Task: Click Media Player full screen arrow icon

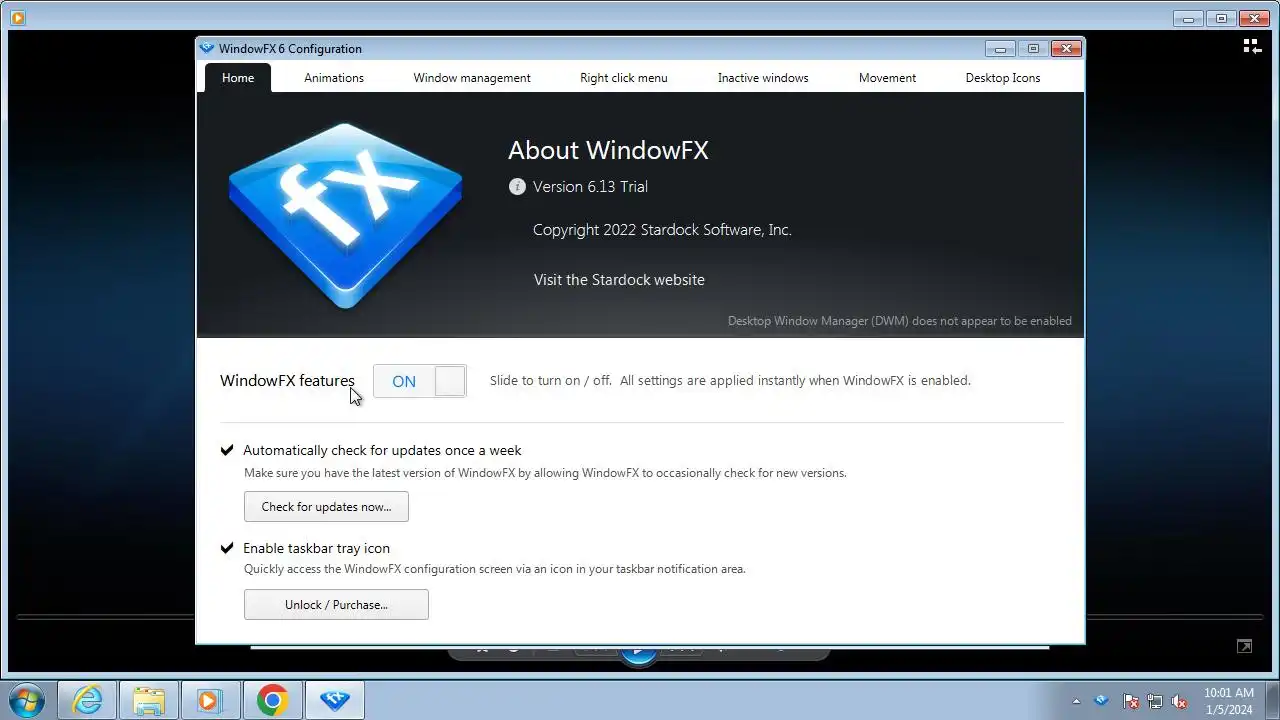Action: pyautogui.click(x=1244, y=647)
